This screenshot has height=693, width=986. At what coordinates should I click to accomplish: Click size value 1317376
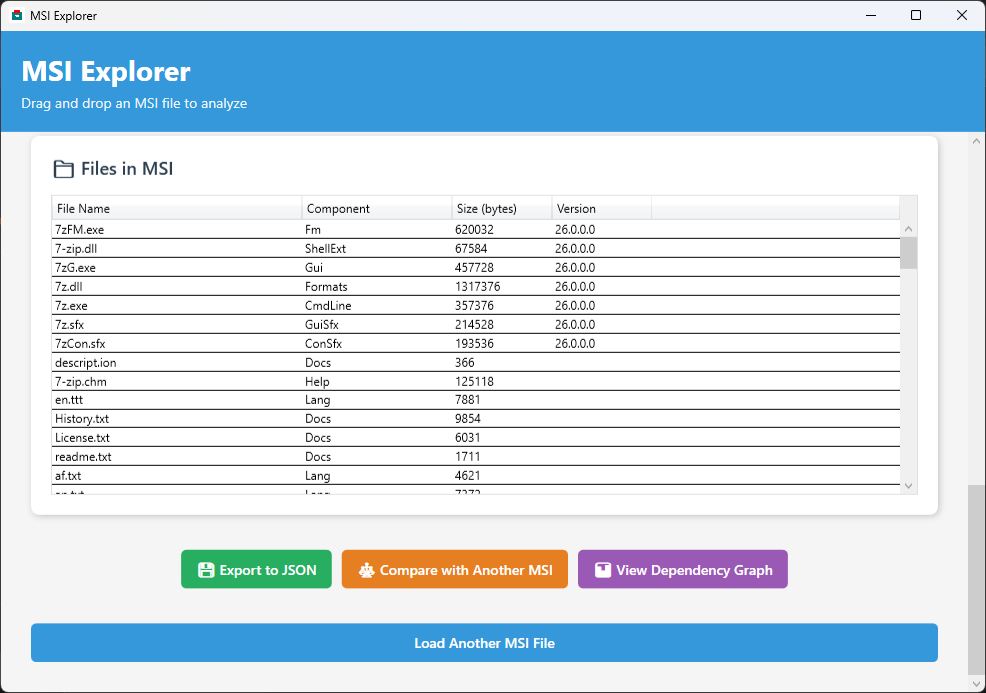pyautogui.click(x=477, y=286)
